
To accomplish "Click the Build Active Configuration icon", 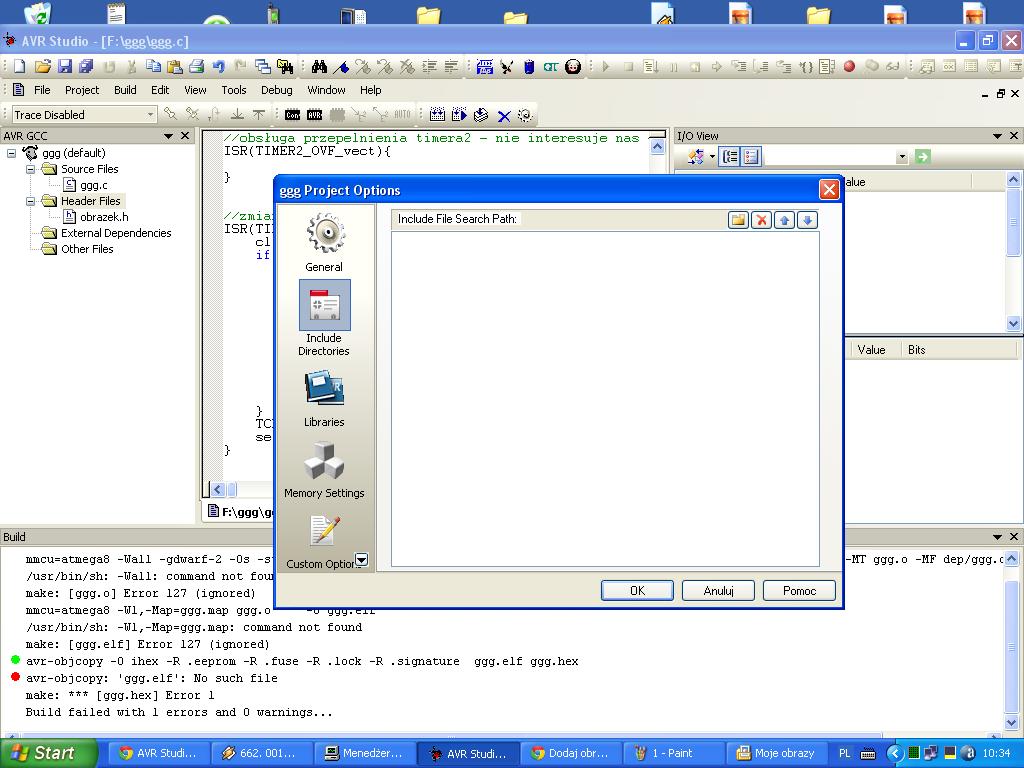I will coord(438,115).
